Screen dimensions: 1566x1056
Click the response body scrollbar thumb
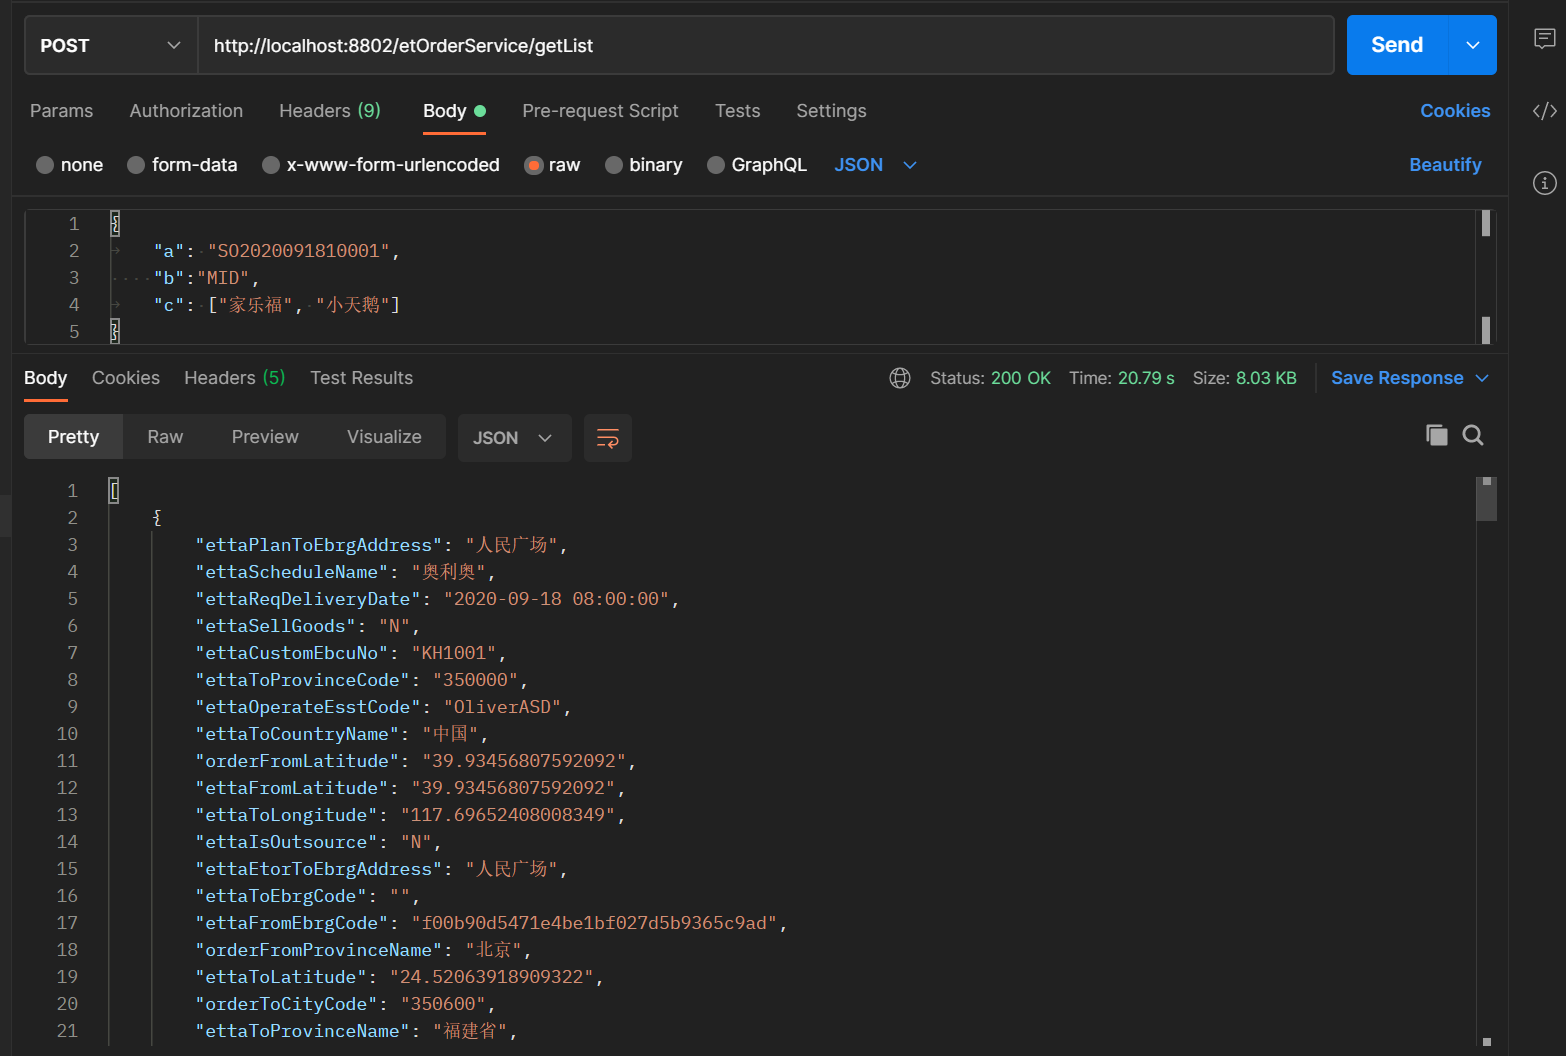(x=1487, y=500)
